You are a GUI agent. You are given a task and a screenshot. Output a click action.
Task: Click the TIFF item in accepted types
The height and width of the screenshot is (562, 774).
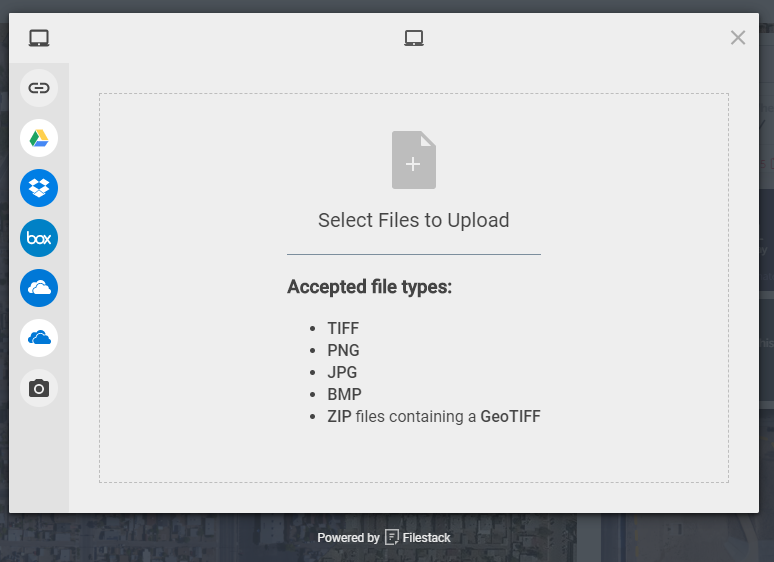pos(343,328)
